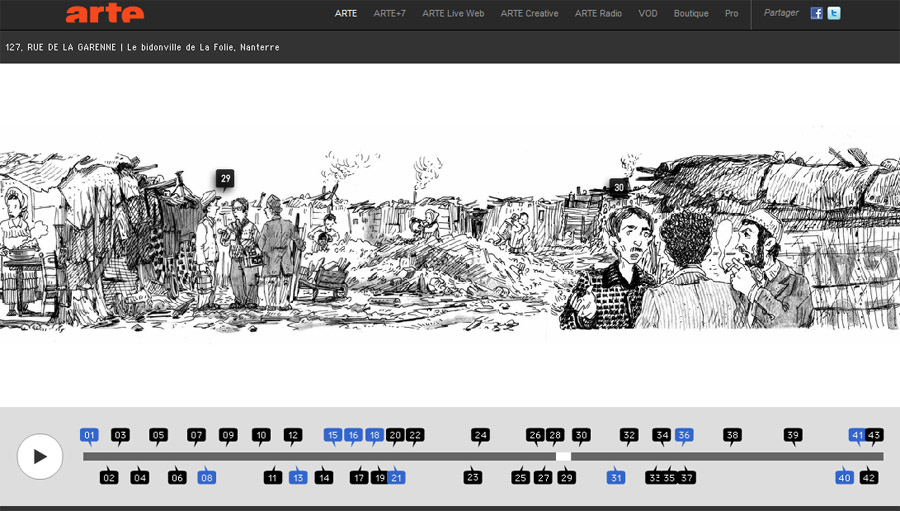Jump to timeline marker 37

click(x=686, y=477)
